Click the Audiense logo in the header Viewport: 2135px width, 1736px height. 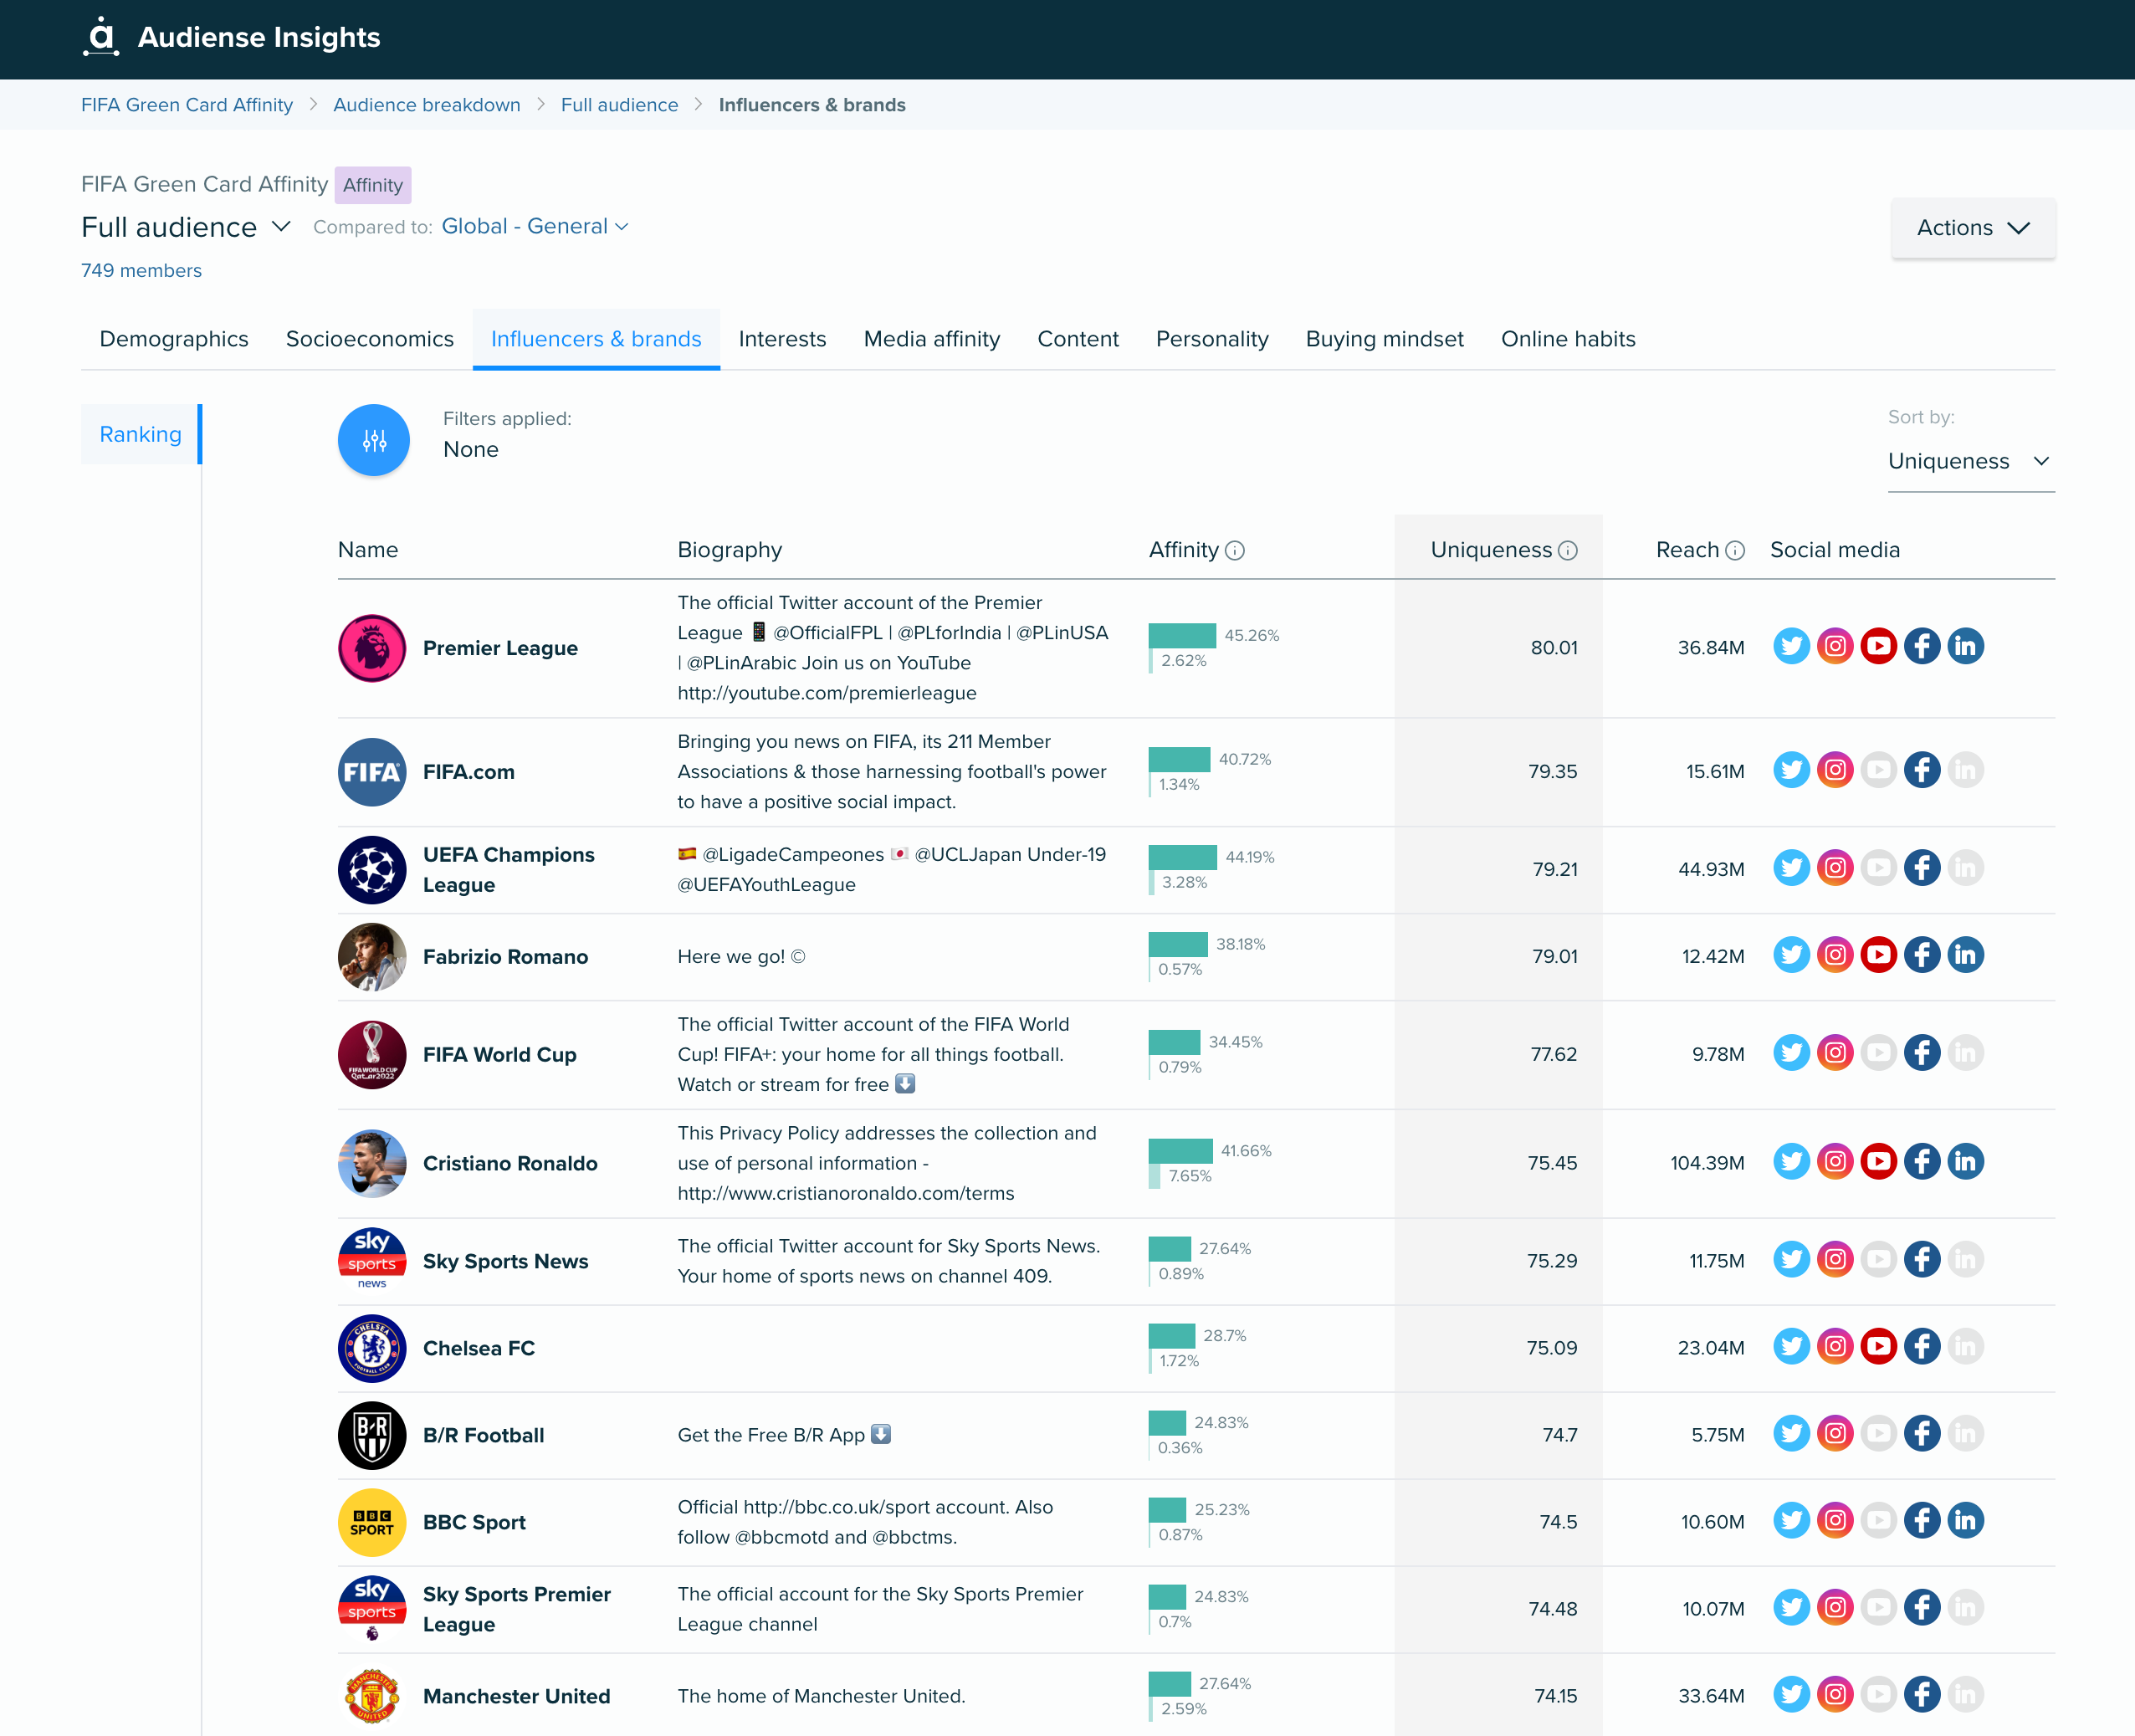click(100, 38)
